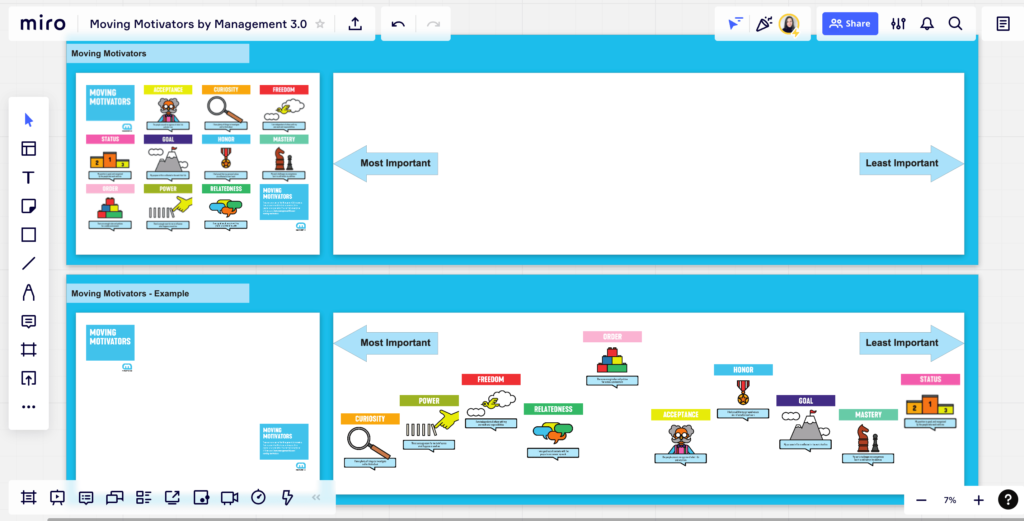Toggle collaborators' cursors visibility icon
Screen dimensions: 1024x521
(x=736, y=24)
